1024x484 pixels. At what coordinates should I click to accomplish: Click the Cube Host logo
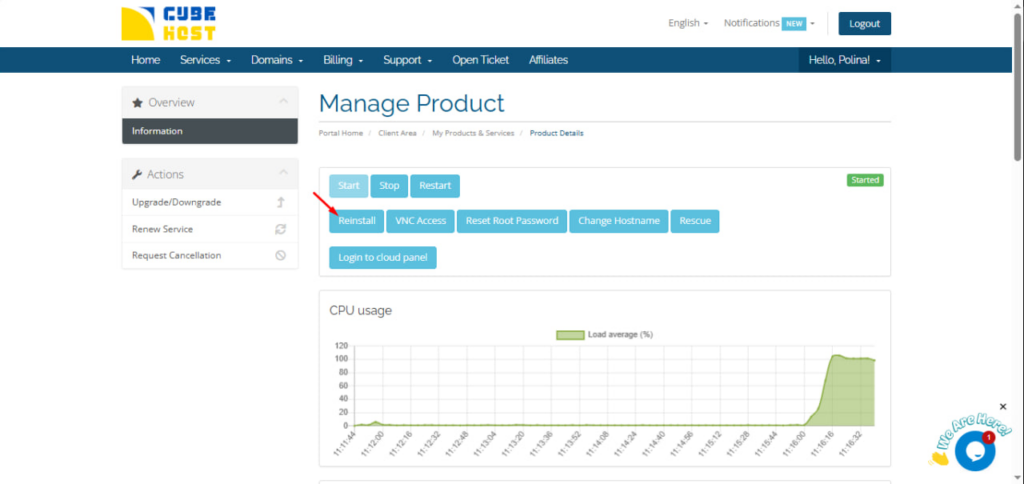click(169, 23)
